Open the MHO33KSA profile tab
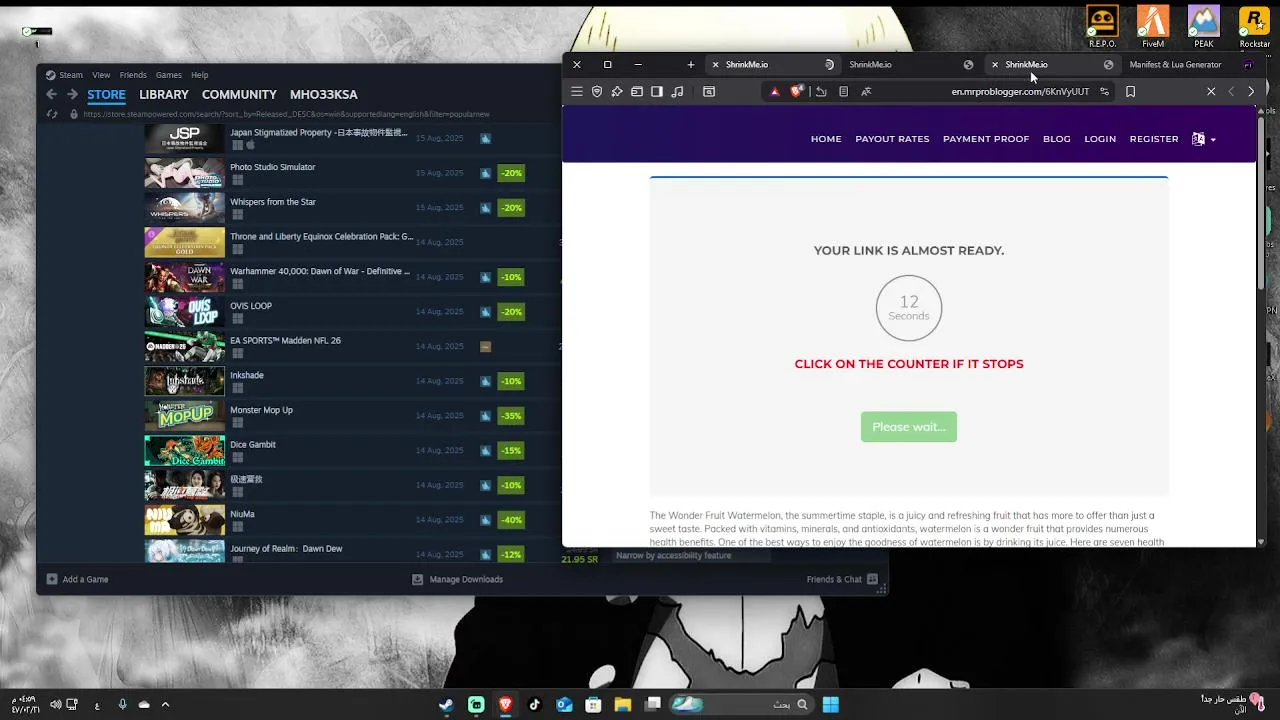The height and width of the screenshot is (720, 1280). (323, 94)
